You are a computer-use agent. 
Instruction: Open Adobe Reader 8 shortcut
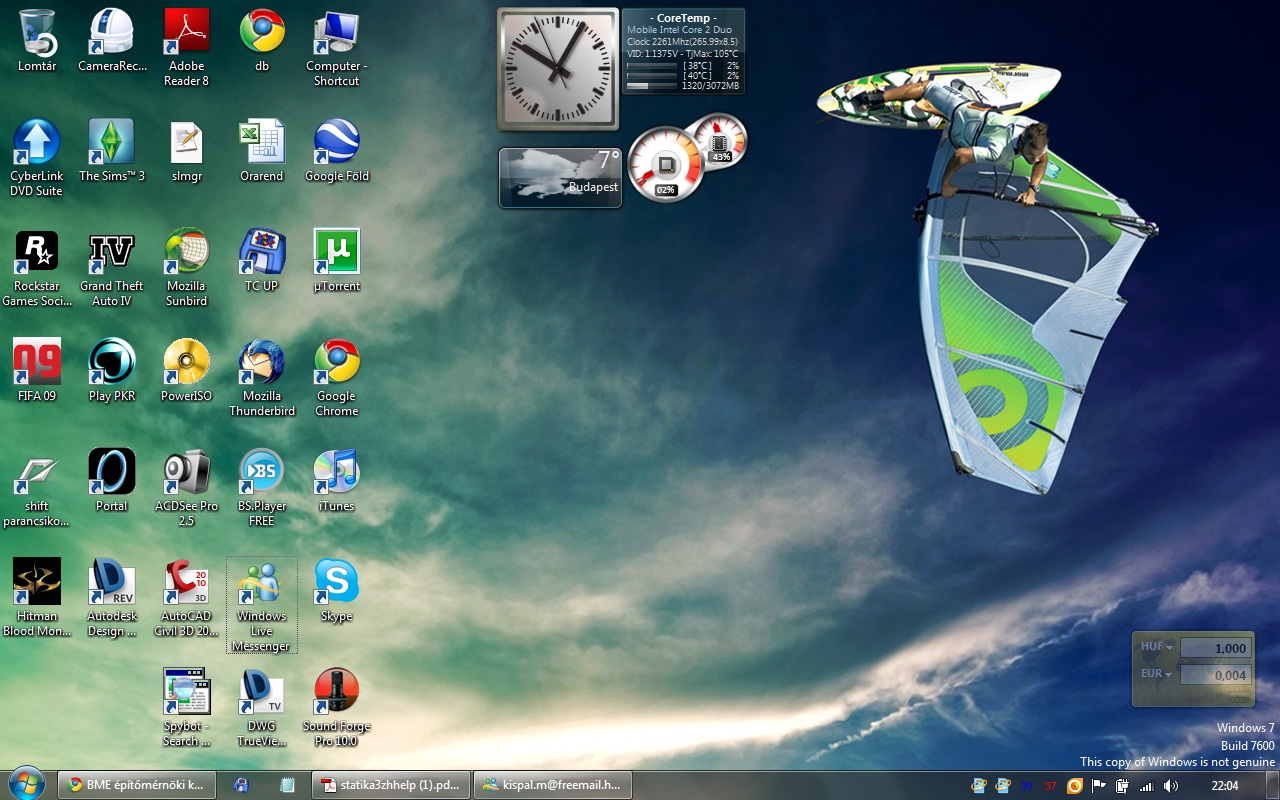(187, 47)
